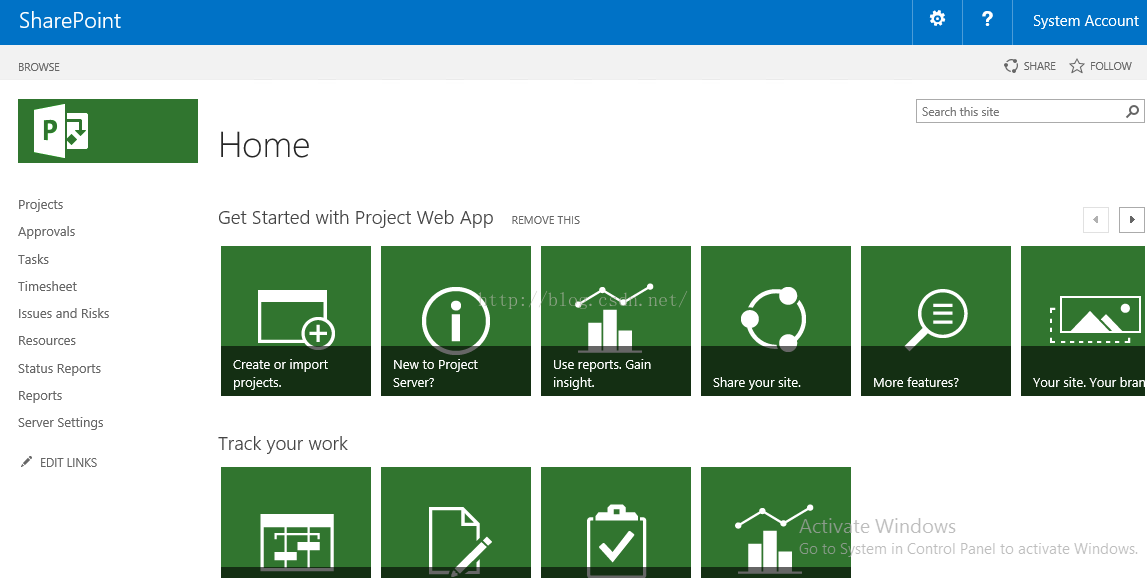1147x578 pixels.
Task: Go to Resources in the left navigation
Action: point(47,341)
